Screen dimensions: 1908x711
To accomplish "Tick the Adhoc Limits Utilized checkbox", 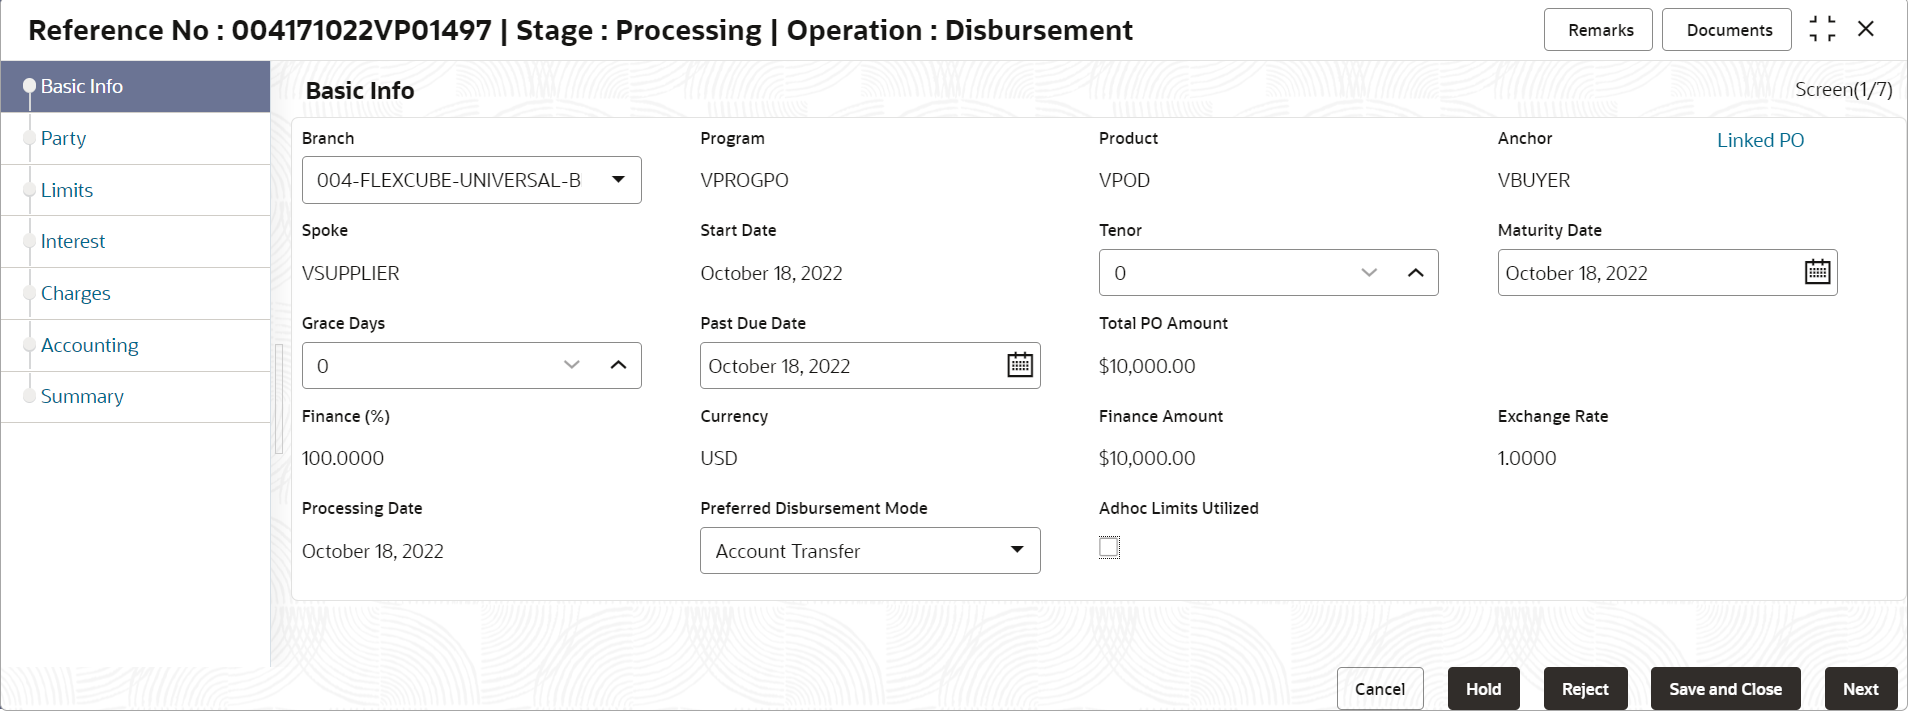I will pyautogui.click(x=1109, y=547).
